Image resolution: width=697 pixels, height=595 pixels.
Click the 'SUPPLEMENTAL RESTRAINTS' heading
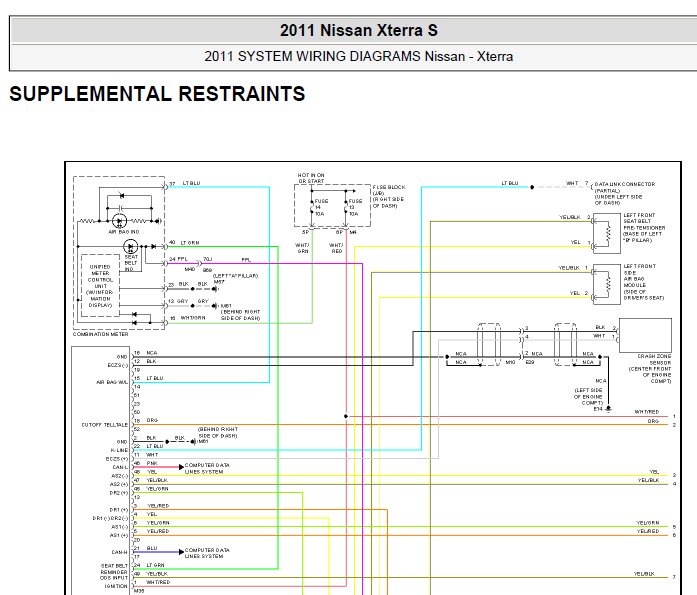(x=157, y=94)
